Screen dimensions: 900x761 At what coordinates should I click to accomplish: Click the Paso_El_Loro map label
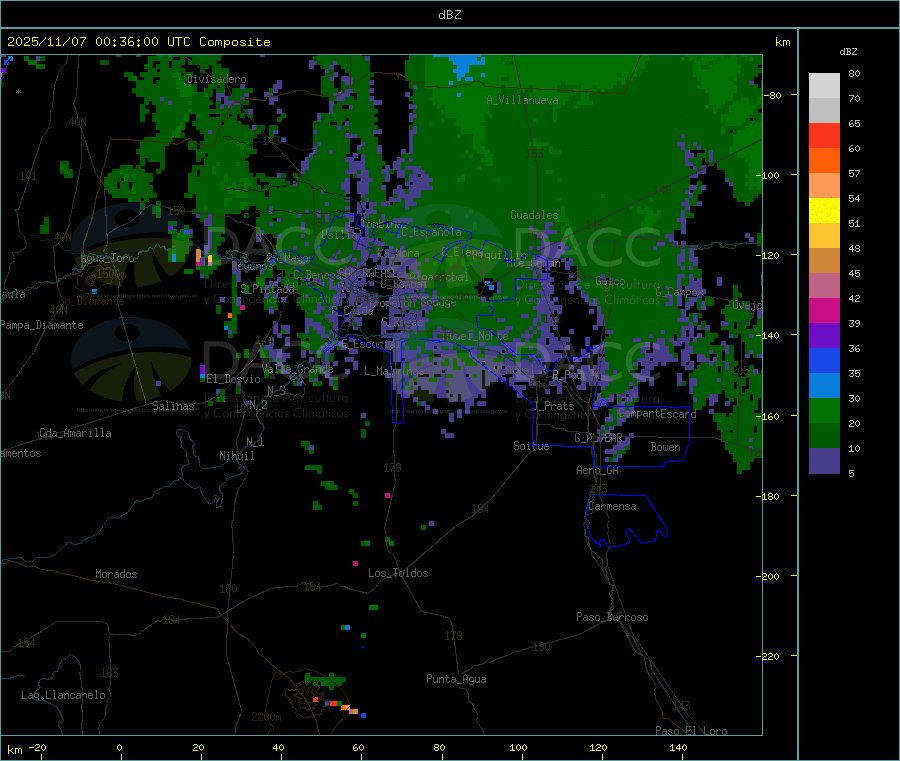[691, 731]
